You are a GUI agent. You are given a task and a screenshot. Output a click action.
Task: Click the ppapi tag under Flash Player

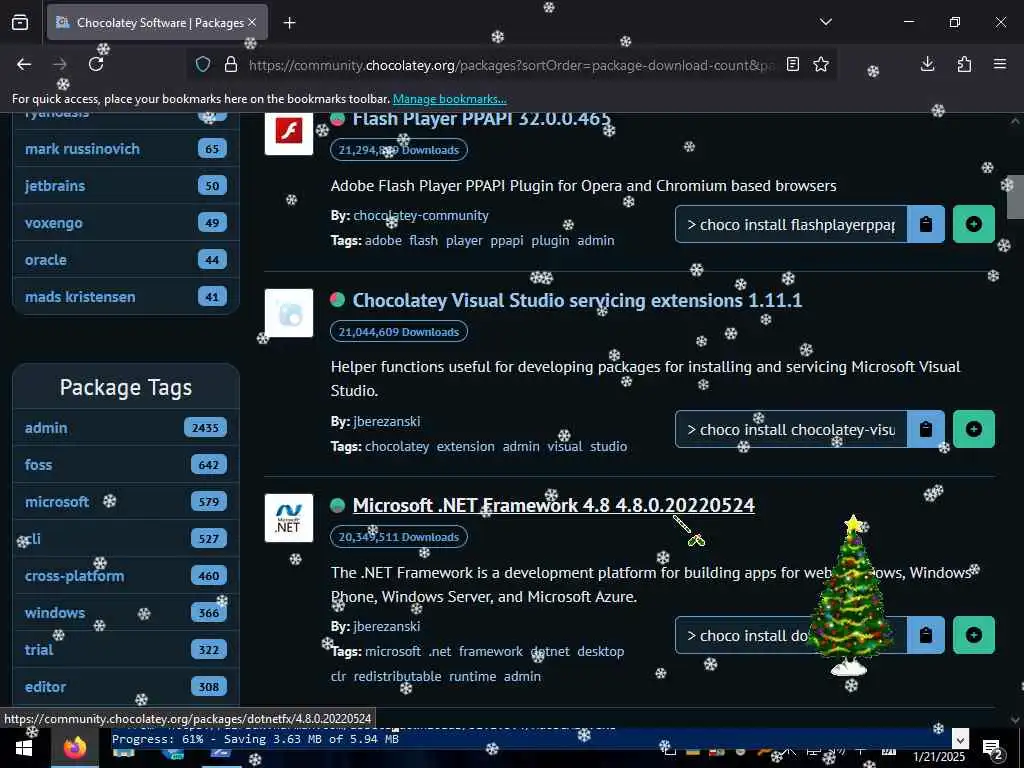coord(507,240)
